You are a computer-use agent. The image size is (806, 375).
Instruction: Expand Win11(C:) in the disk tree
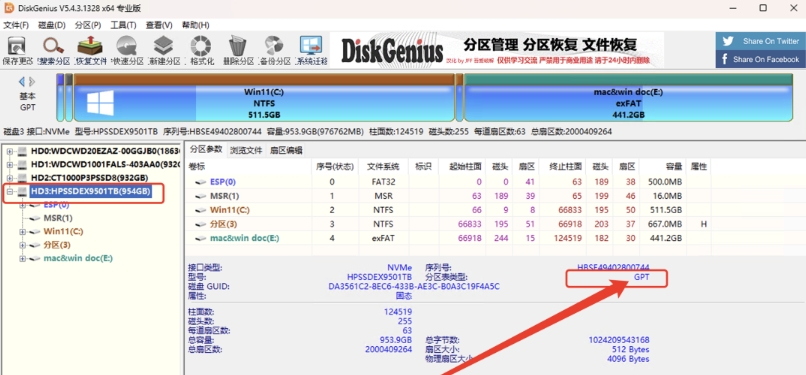[x=22, y=232]
